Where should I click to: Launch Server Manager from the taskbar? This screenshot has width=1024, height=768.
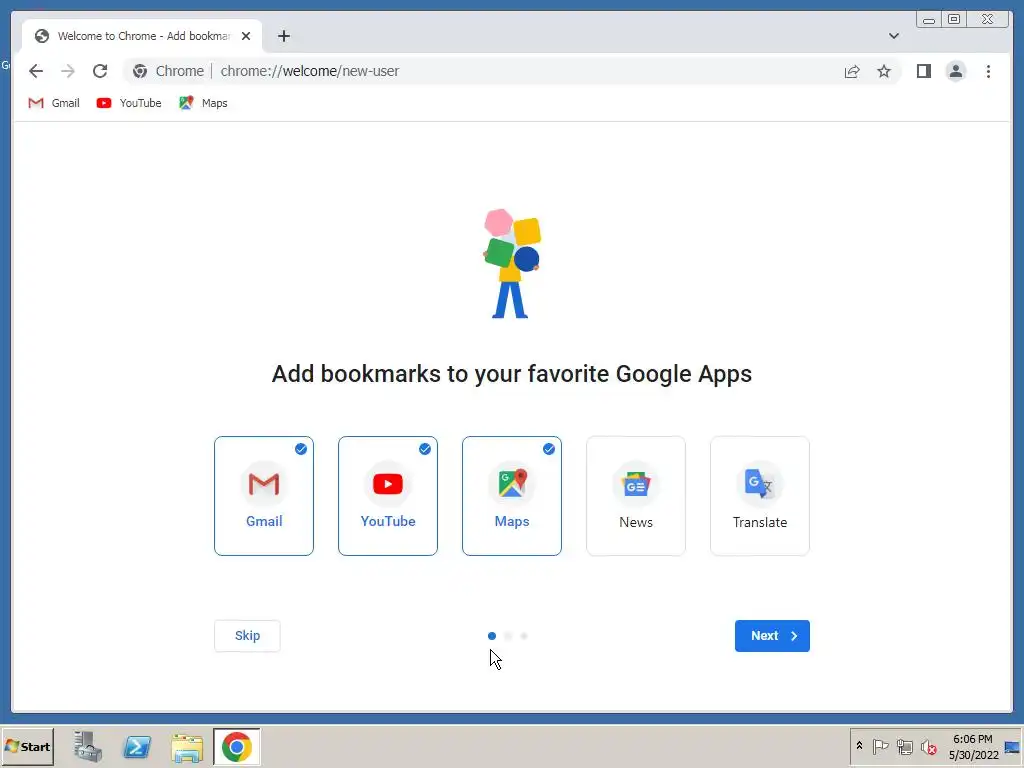(x=88, y=746)
